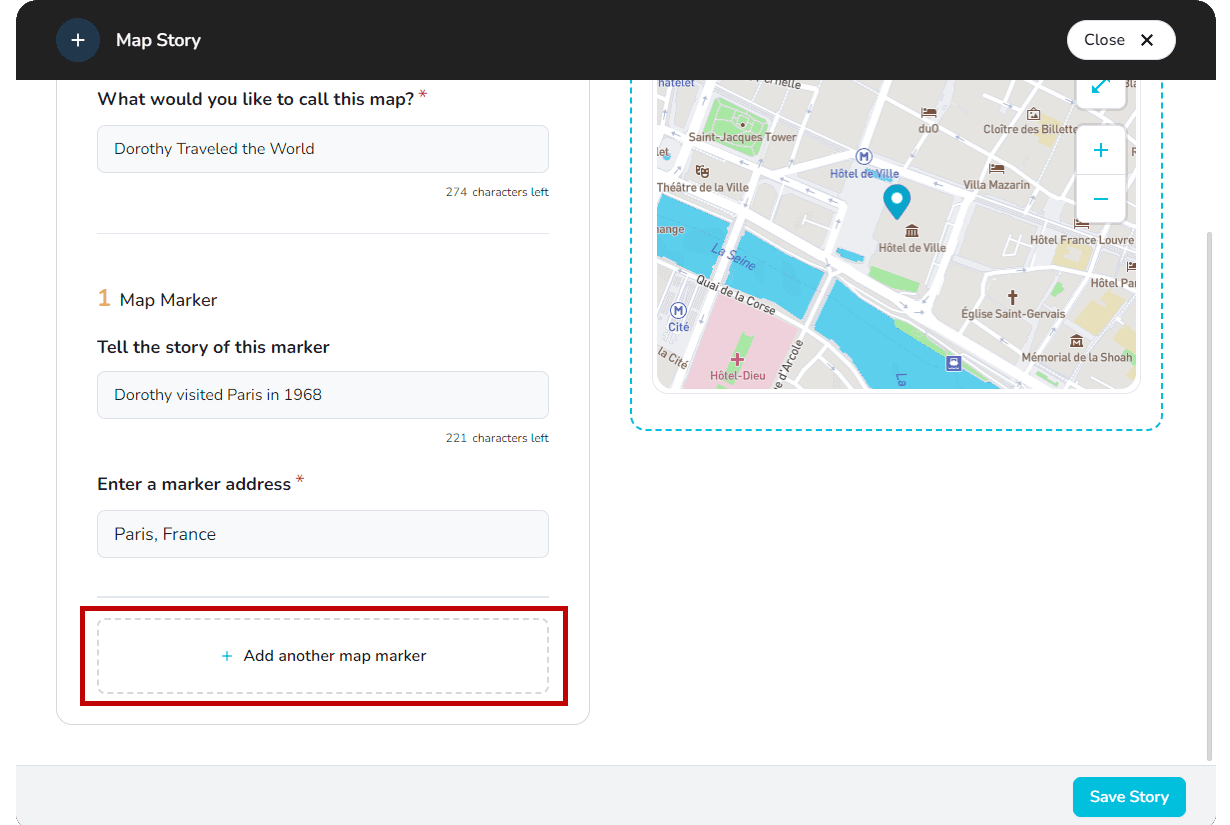Zoom in on the map
Screen dimensions: 1230x825
coord(1101,151)
